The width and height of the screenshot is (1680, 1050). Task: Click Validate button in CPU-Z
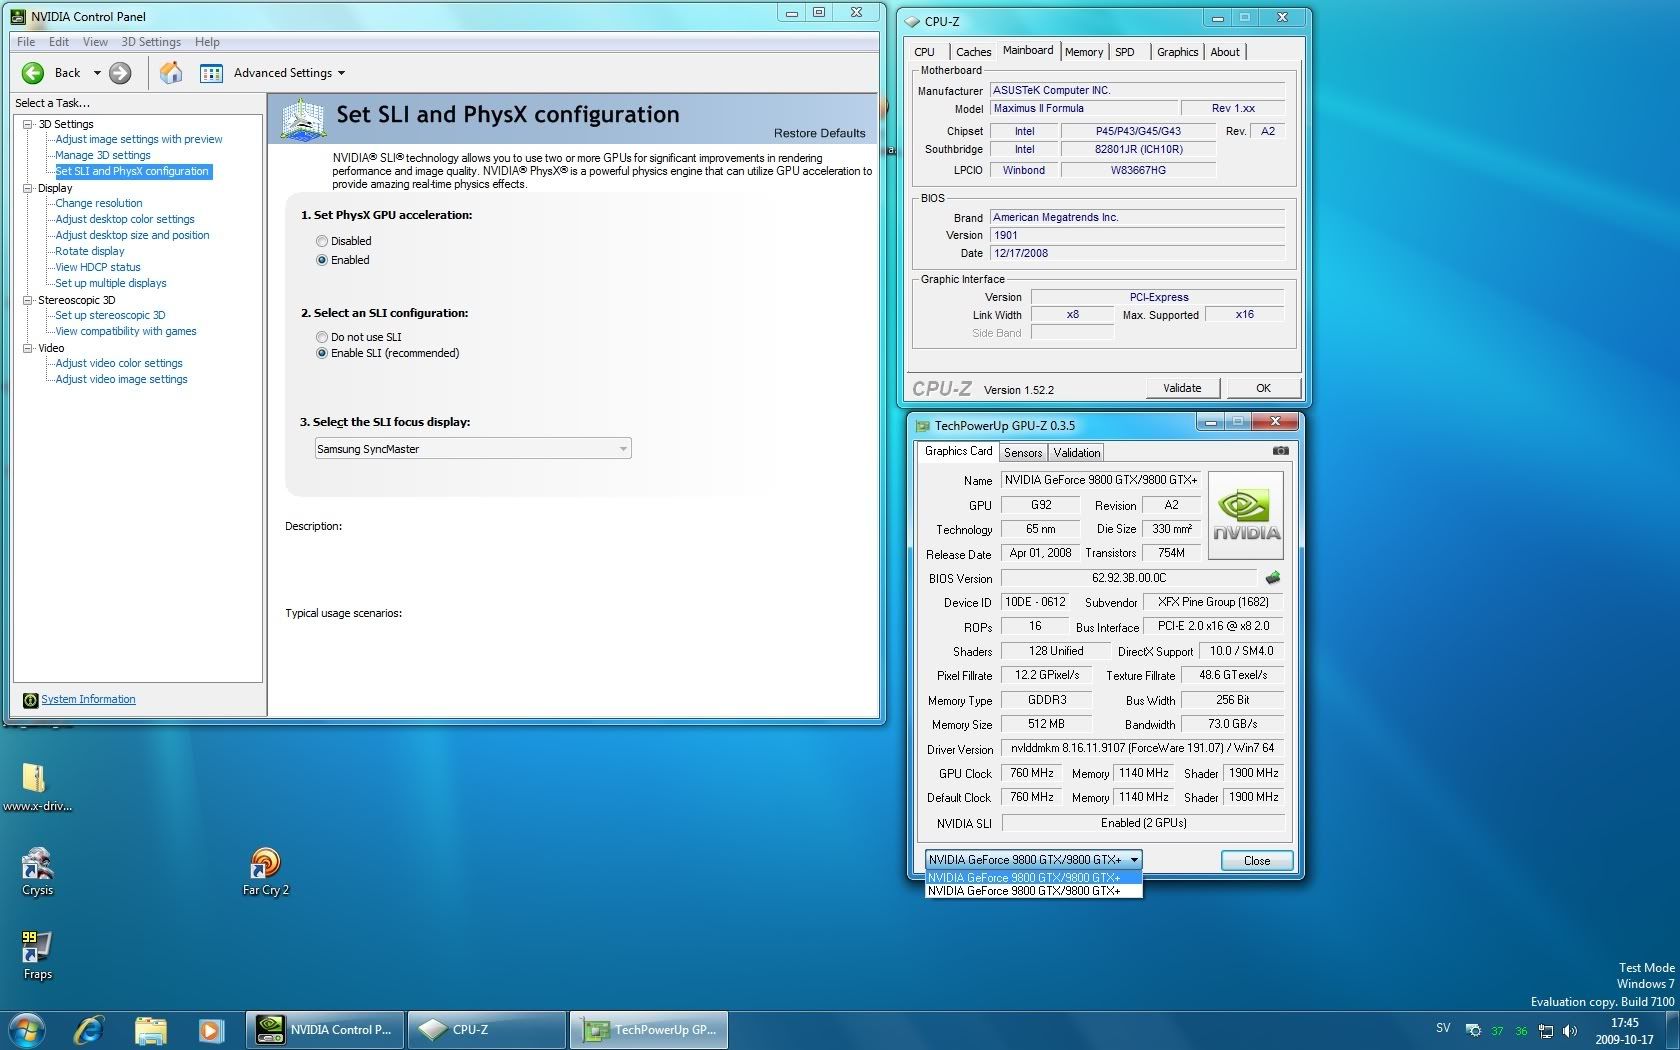[x=1182, y=388]
